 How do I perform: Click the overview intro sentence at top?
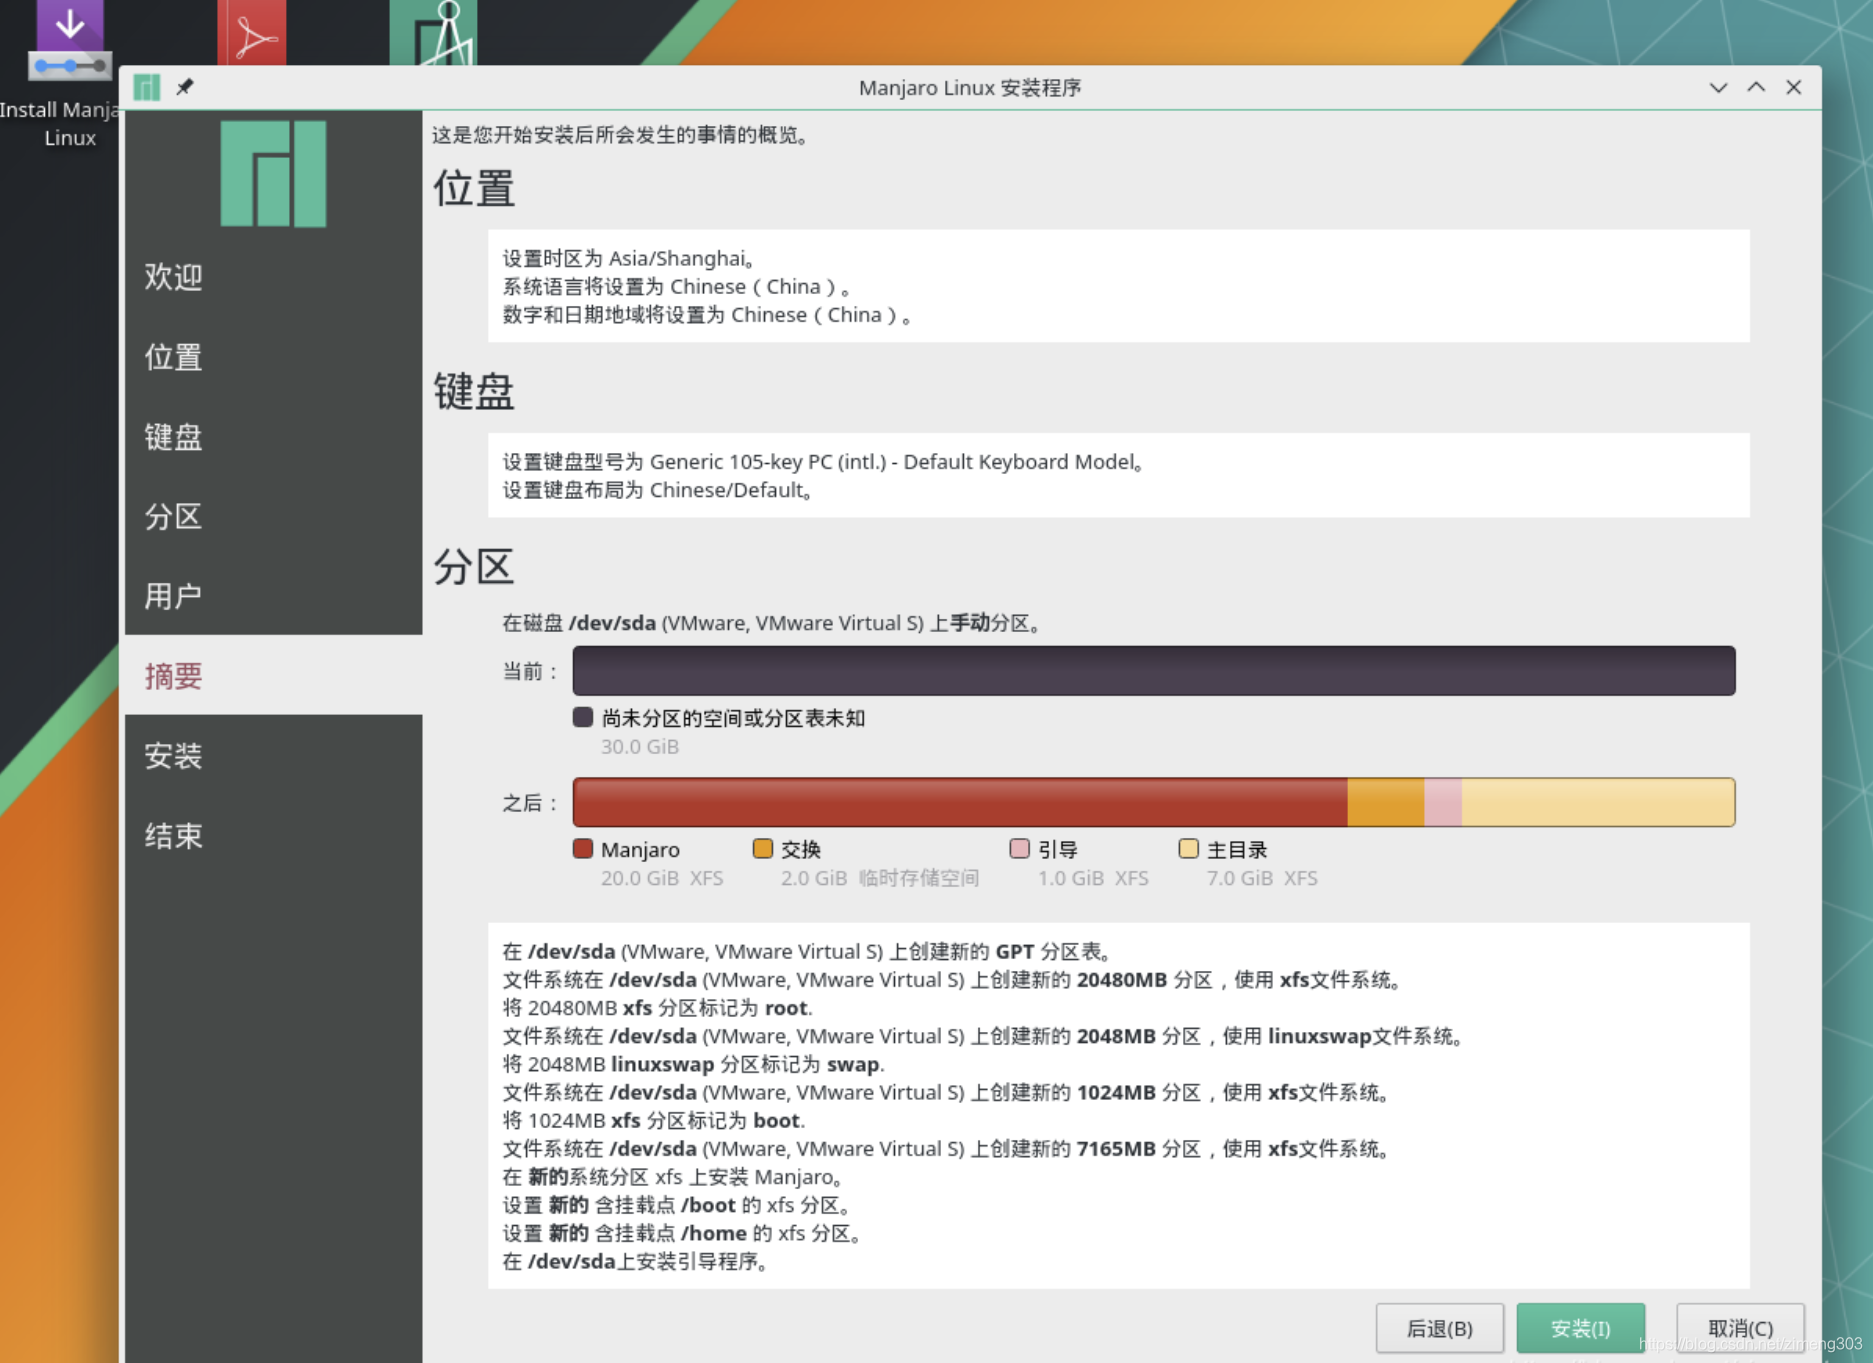tap(621, 135)
